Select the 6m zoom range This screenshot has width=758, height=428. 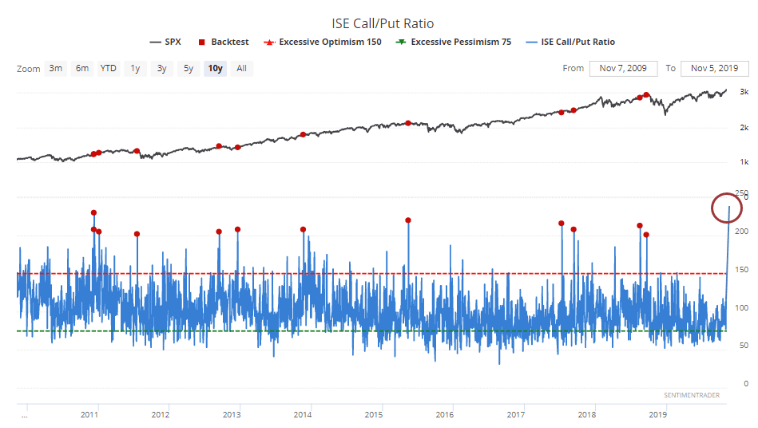pos(82,68)
